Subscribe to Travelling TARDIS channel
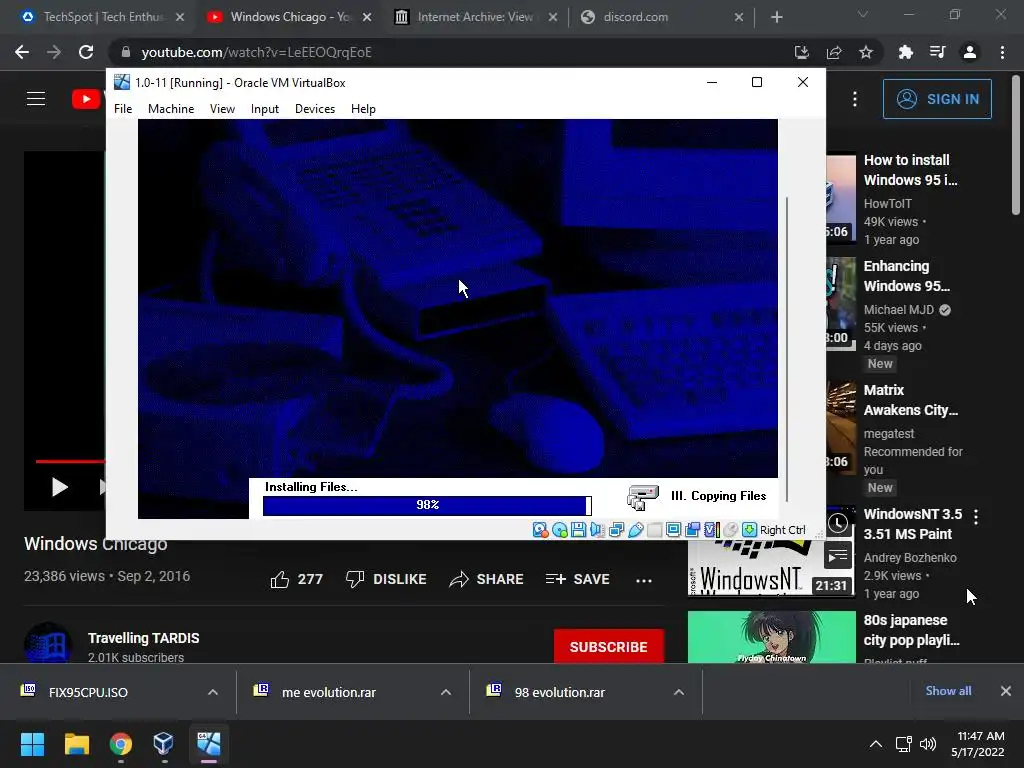1024x768 pixels. pyautogui.click(x=609, y=647)
